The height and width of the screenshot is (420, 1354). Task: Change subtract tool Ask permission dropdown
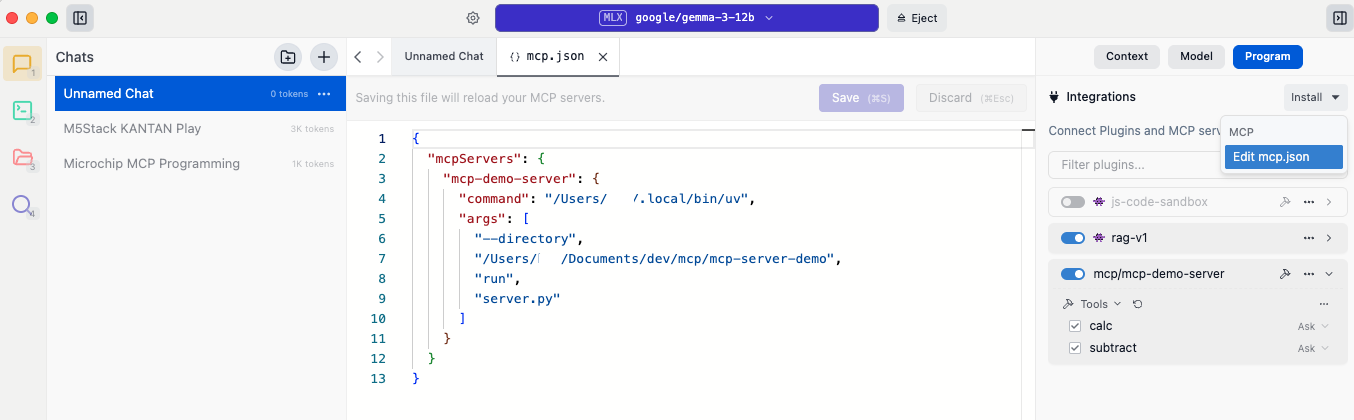1313,348
